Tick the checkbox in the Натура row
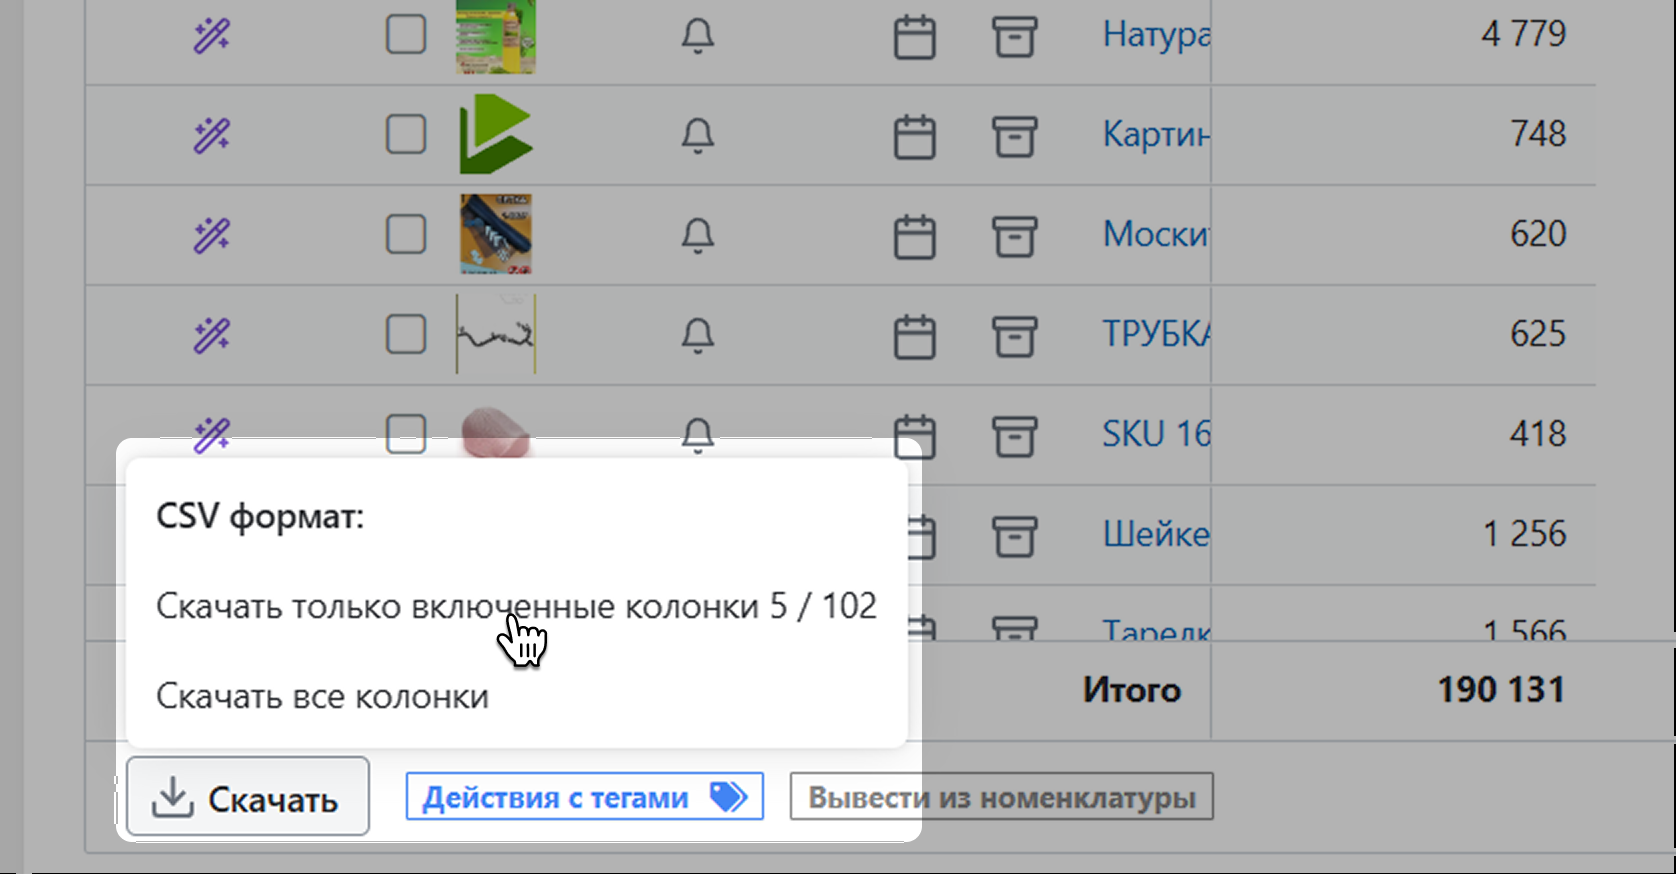 tap(406, 34)
